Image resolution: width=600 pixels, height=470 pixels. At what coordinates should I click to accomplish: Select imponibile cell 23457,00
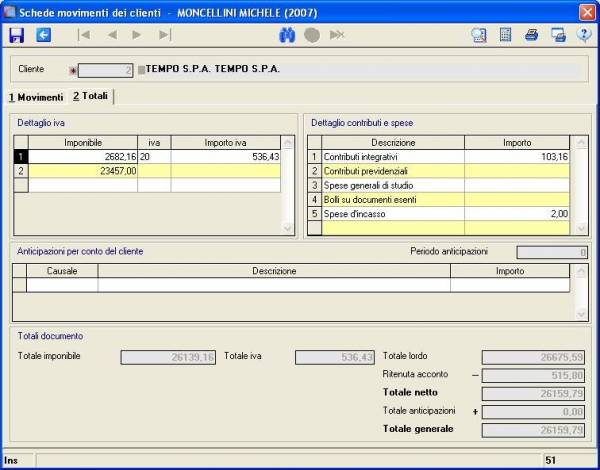tap(83, 171)
